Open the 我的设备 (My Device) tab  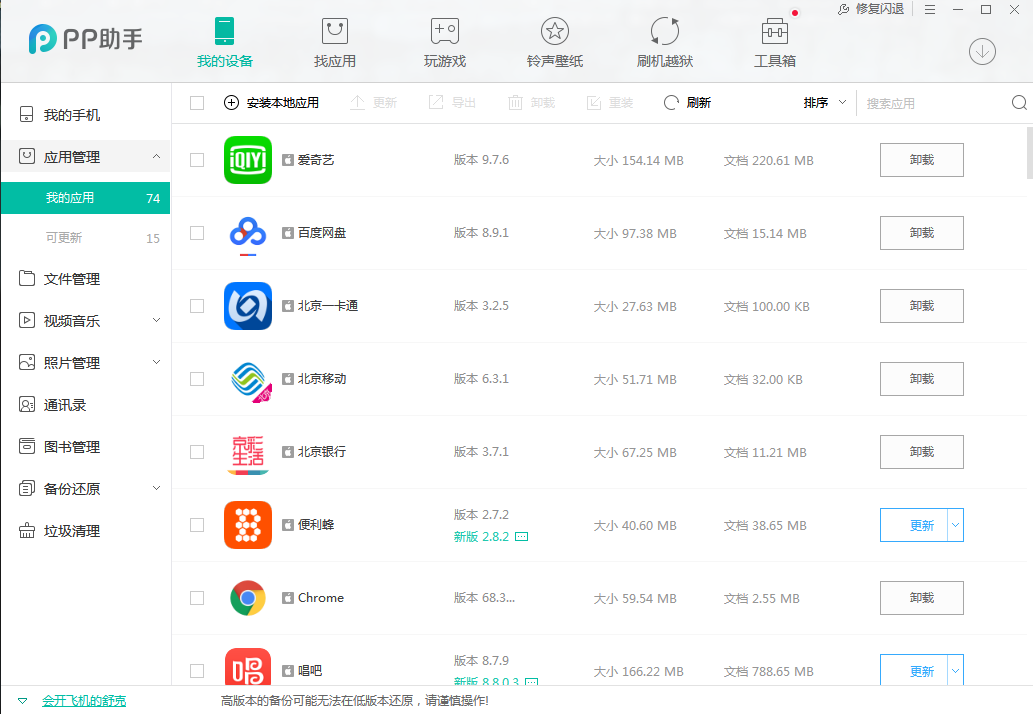click(x=225, y=43)
